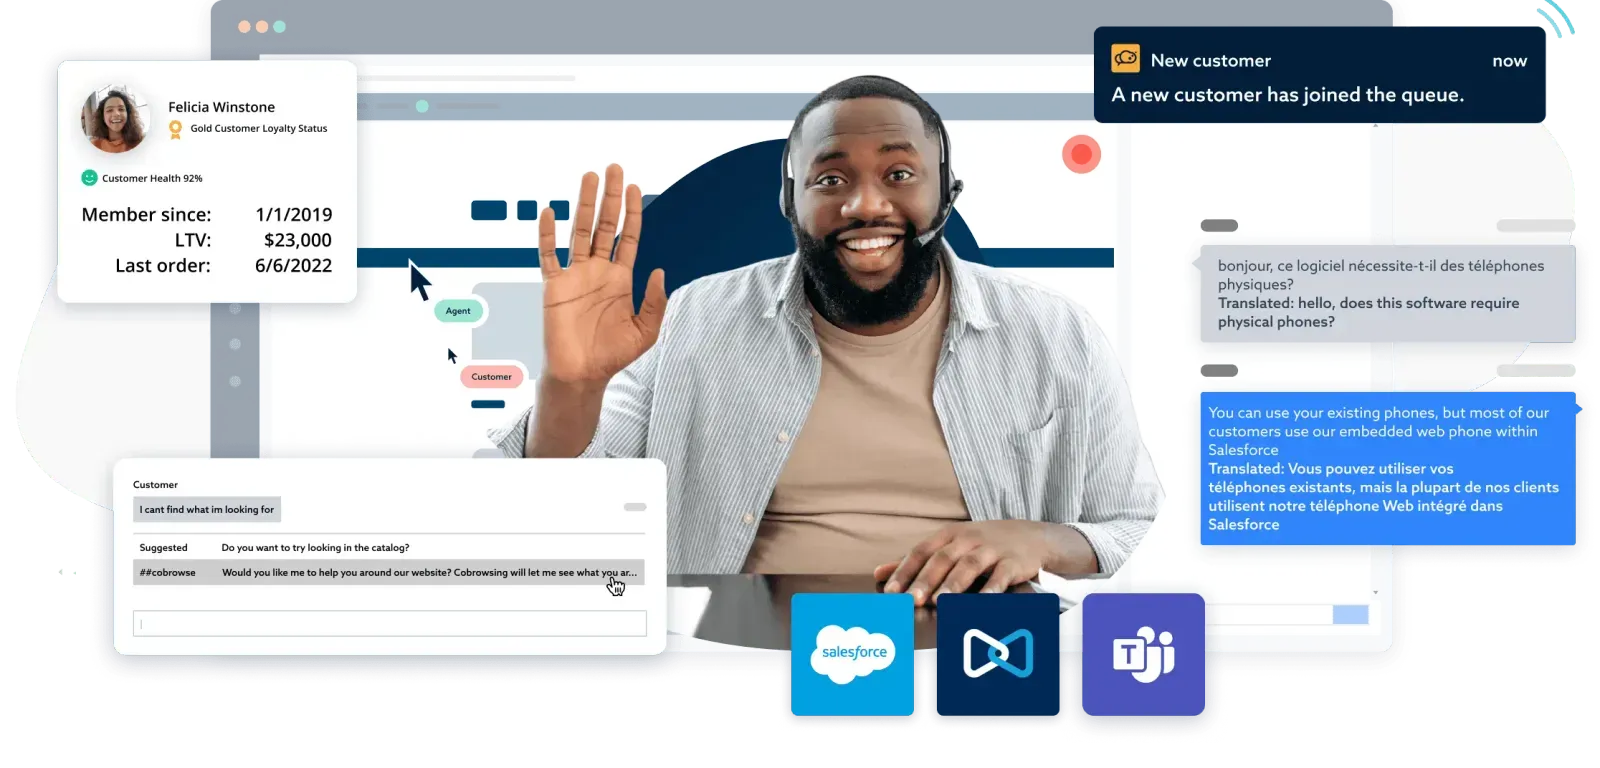
Task: Click the Felicia Winstone name
Action: (x=221, y=107)
